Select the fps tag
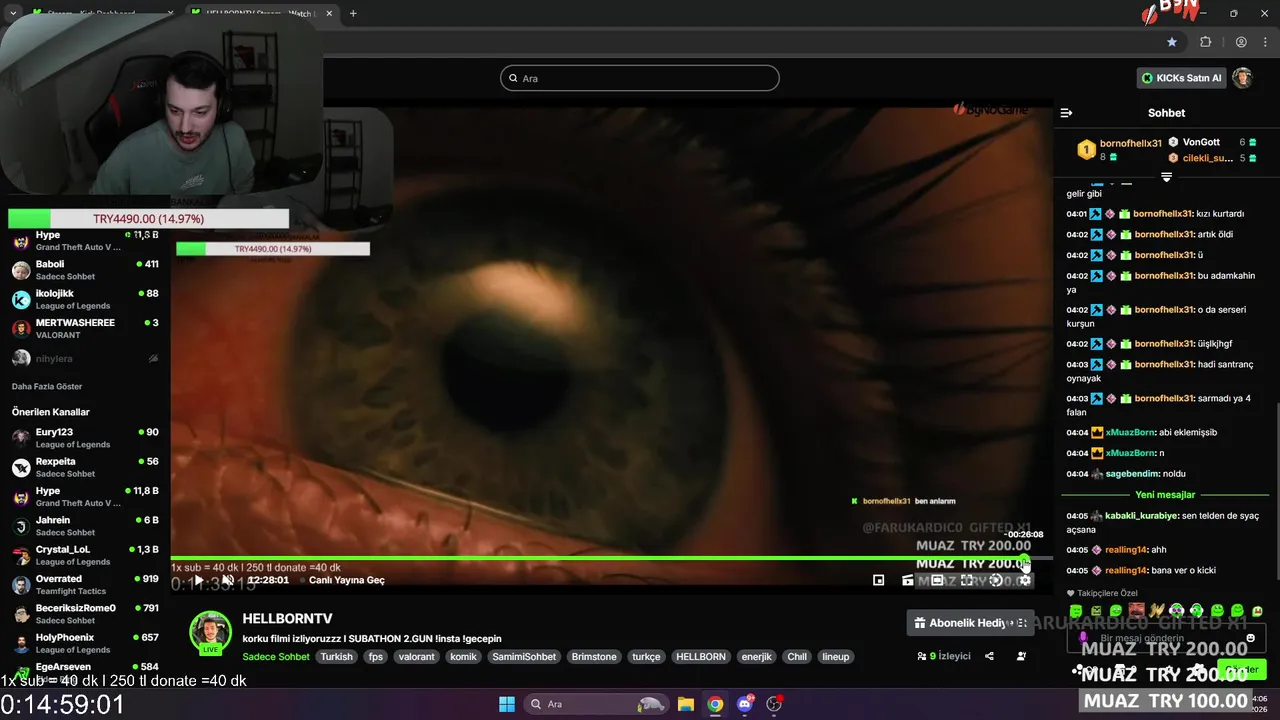Screen dimensions: 1280x720 coord(376,657)
